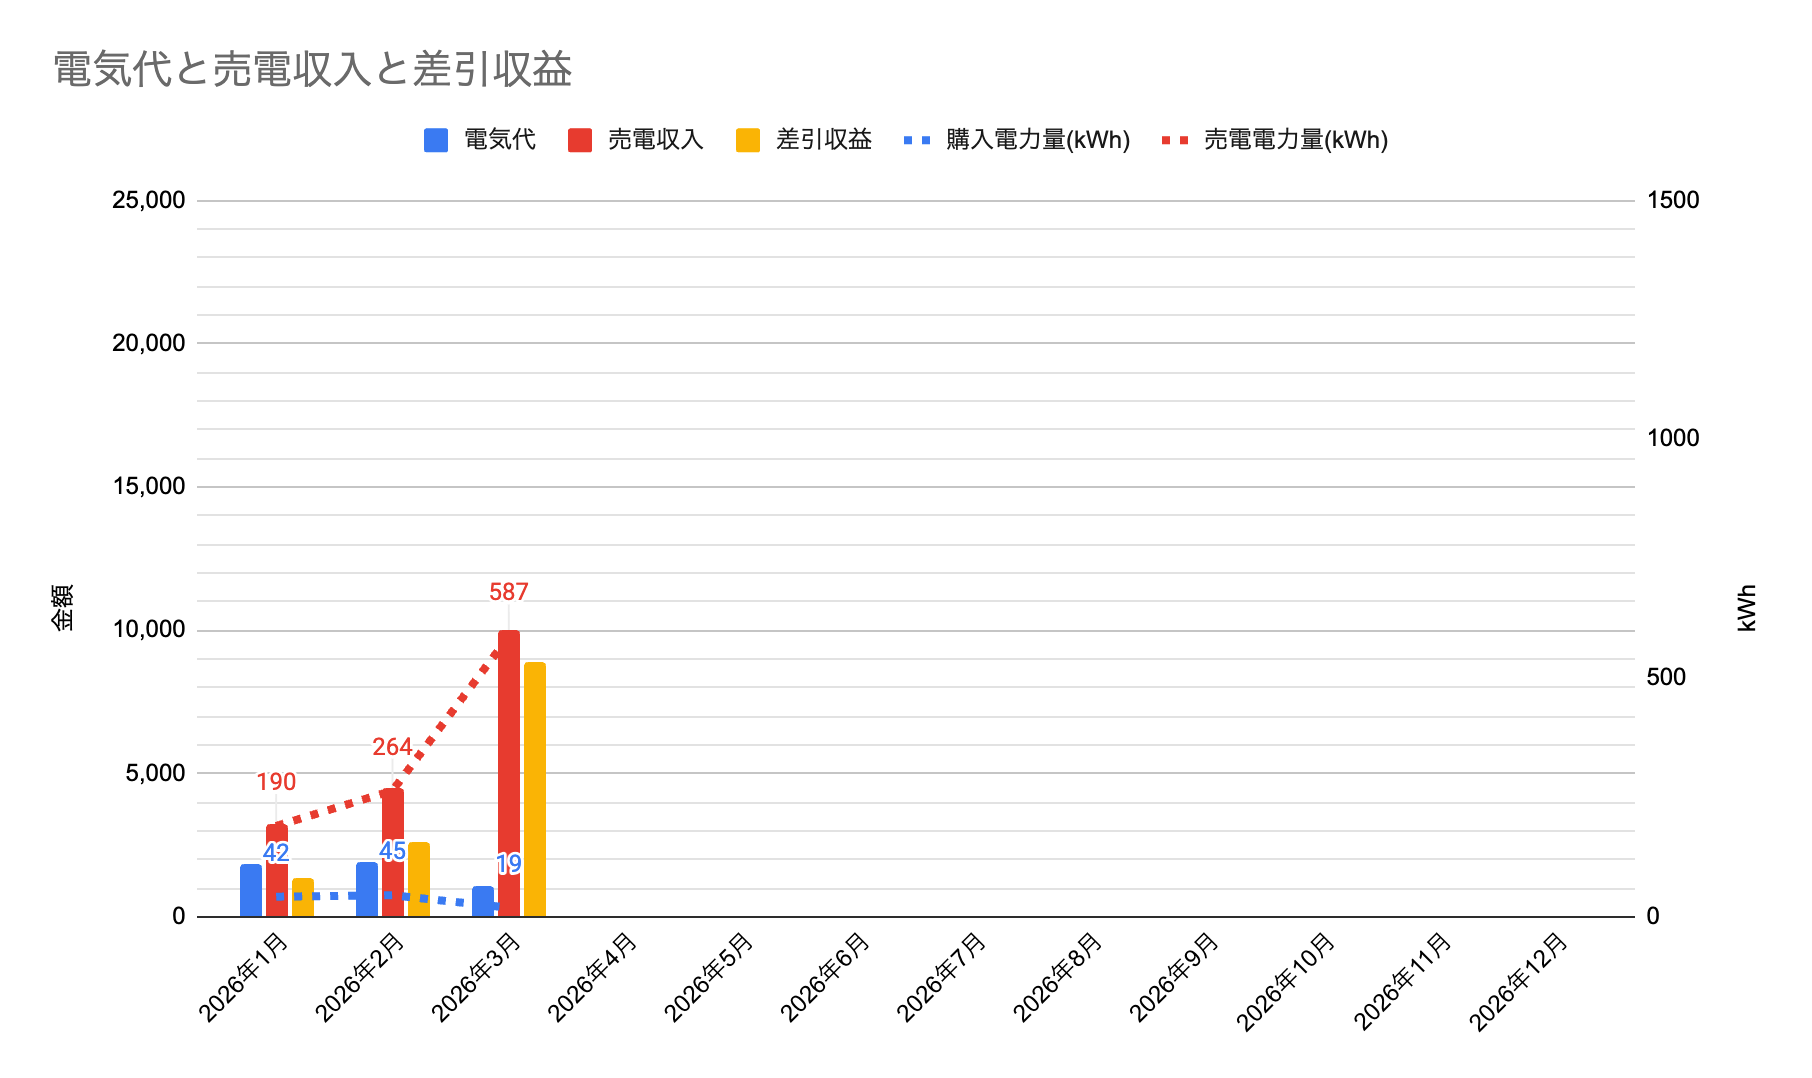Viewport: 1812px width, 1078px height.
Task: Click the 2026年12月 axis label
Action: [x=1518, y=980]
